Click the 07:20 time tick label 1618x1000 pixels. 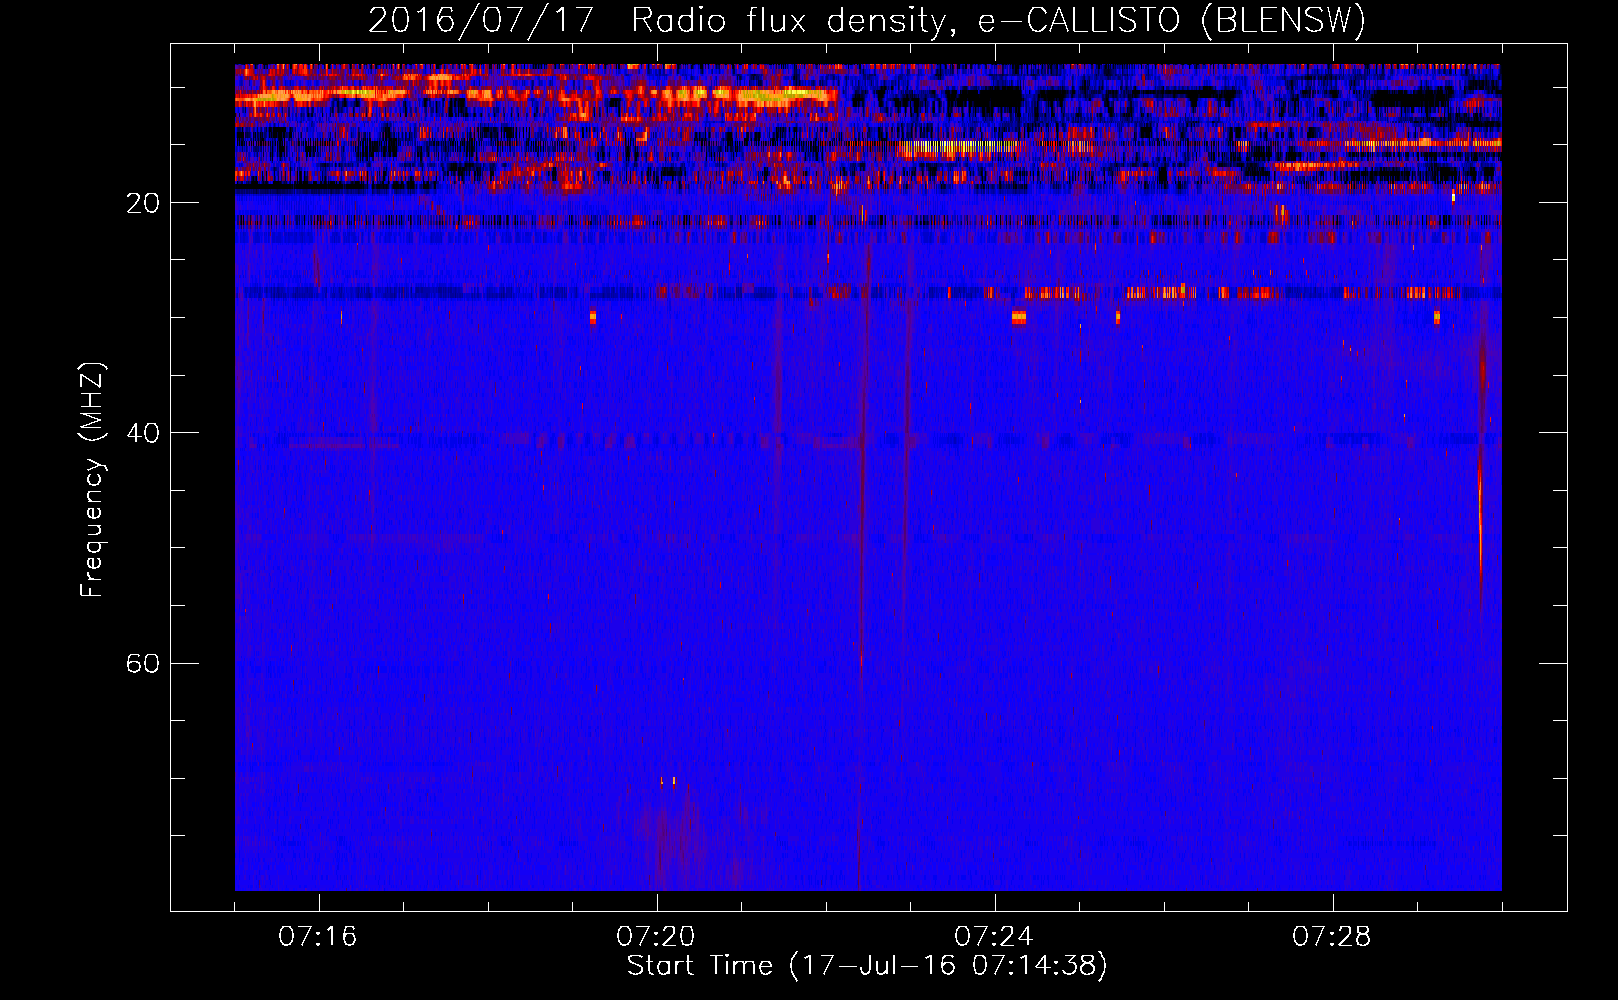pos(656,937)
